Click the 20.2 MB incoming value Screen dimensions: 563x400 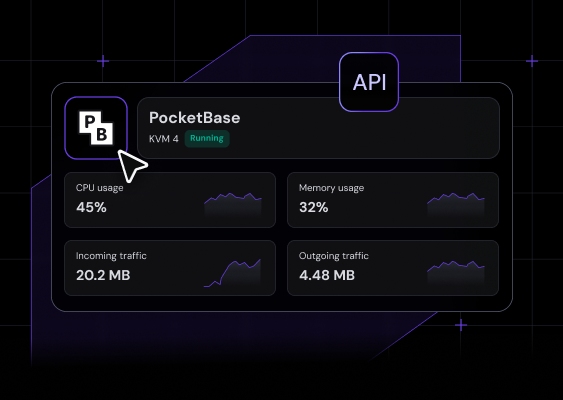pyautogui.click(x=103, y=275)
